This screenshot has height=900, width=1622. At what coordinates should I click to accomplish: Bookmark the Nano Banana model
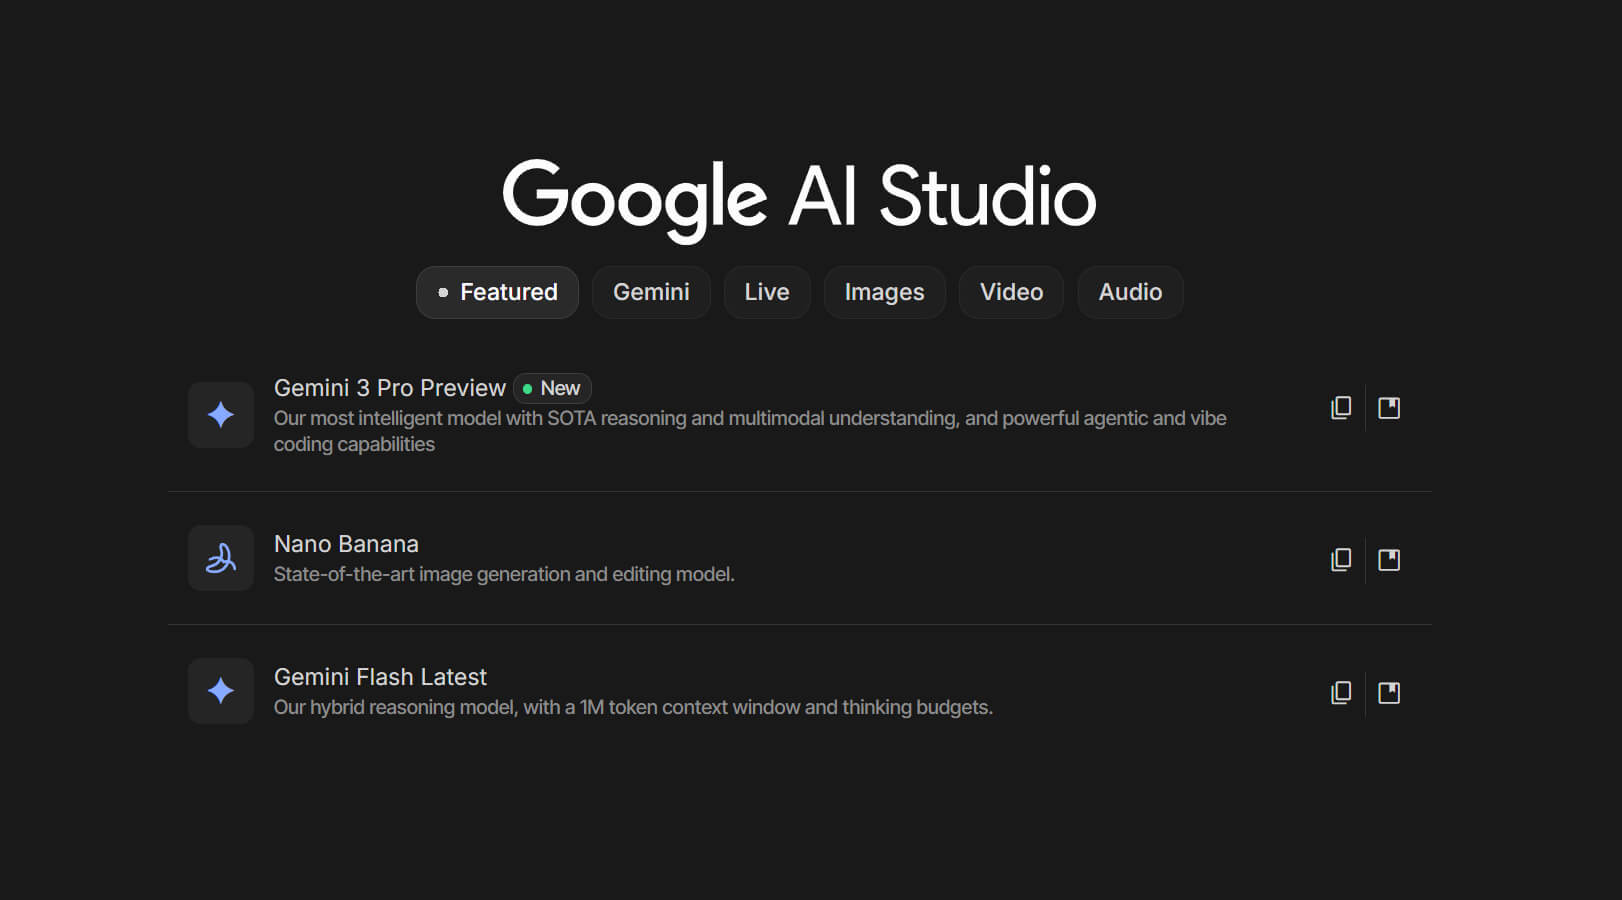(x=1389, y=559)
